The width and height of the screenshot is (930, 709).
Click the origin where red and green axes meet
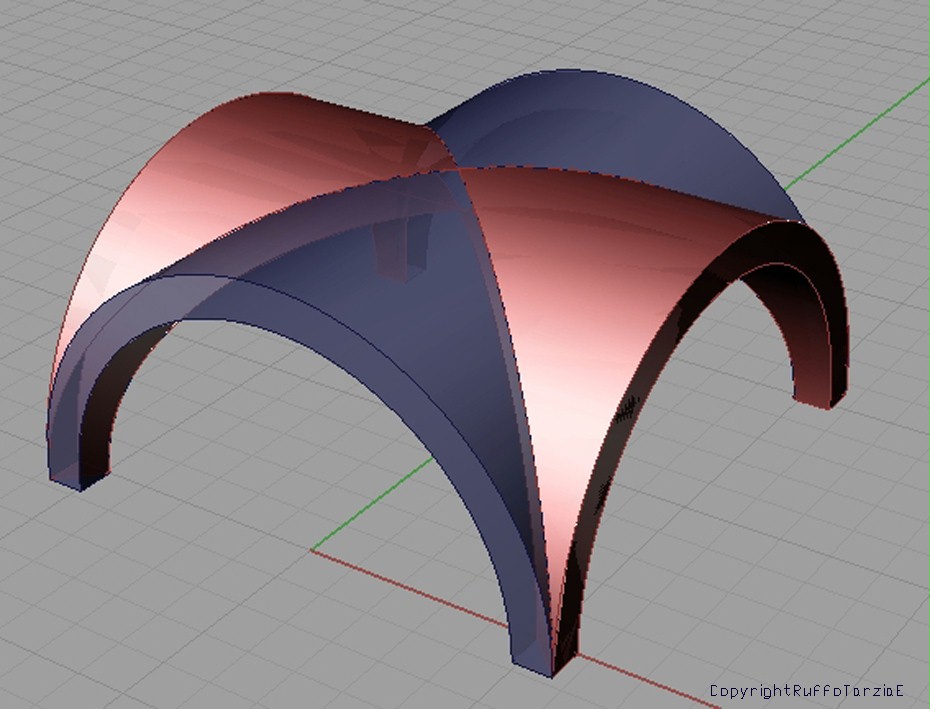(x=313, y=549)
